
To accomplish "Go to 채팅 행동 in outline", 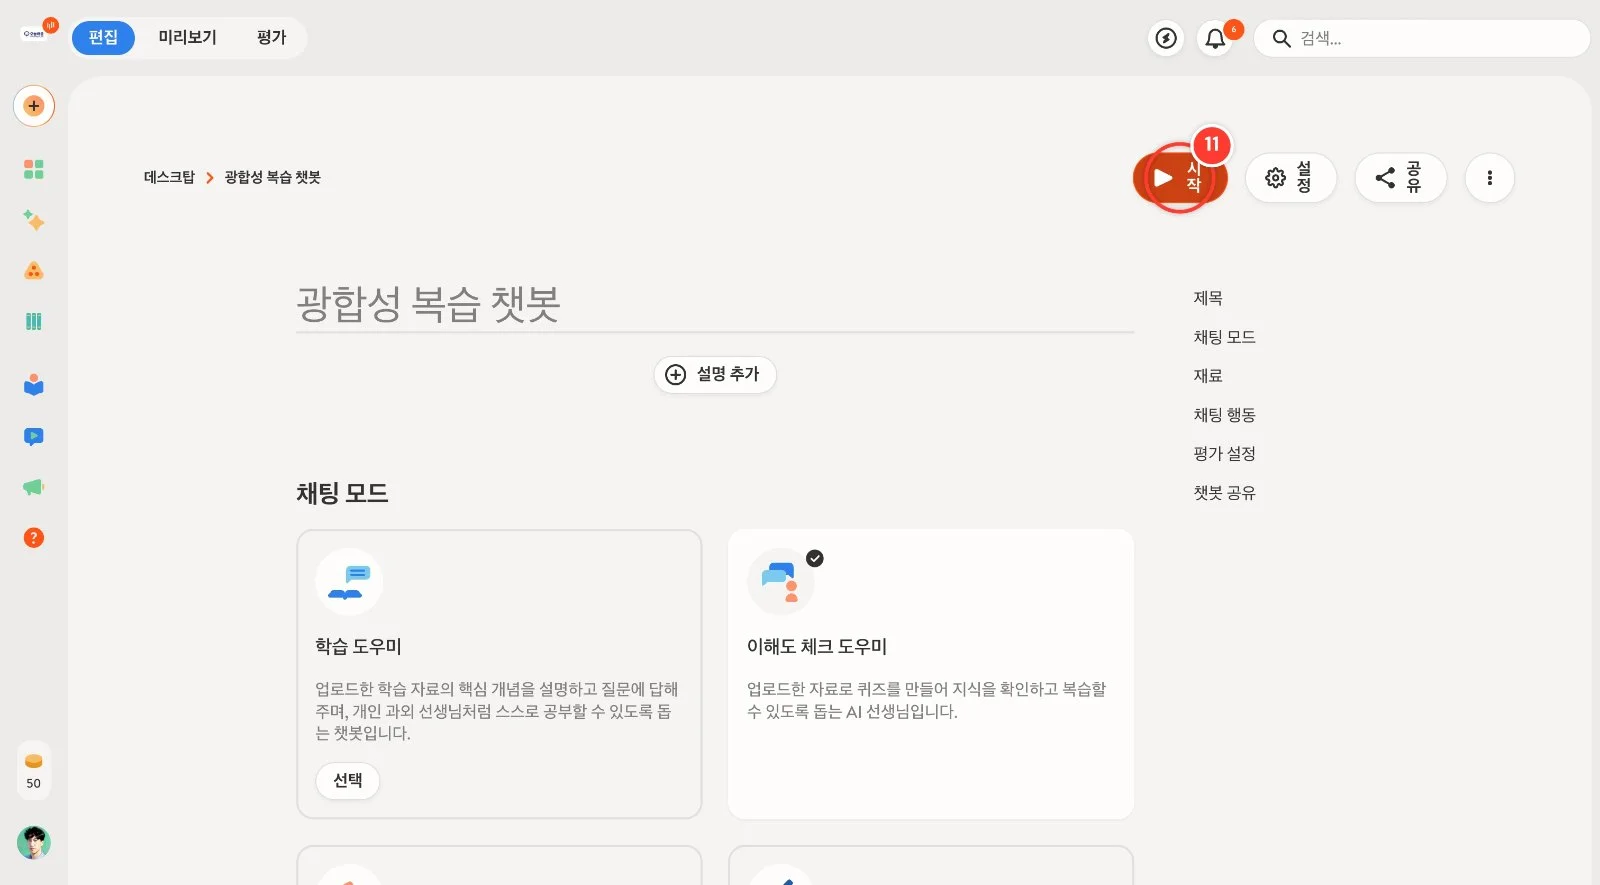I will point(1224,415).
